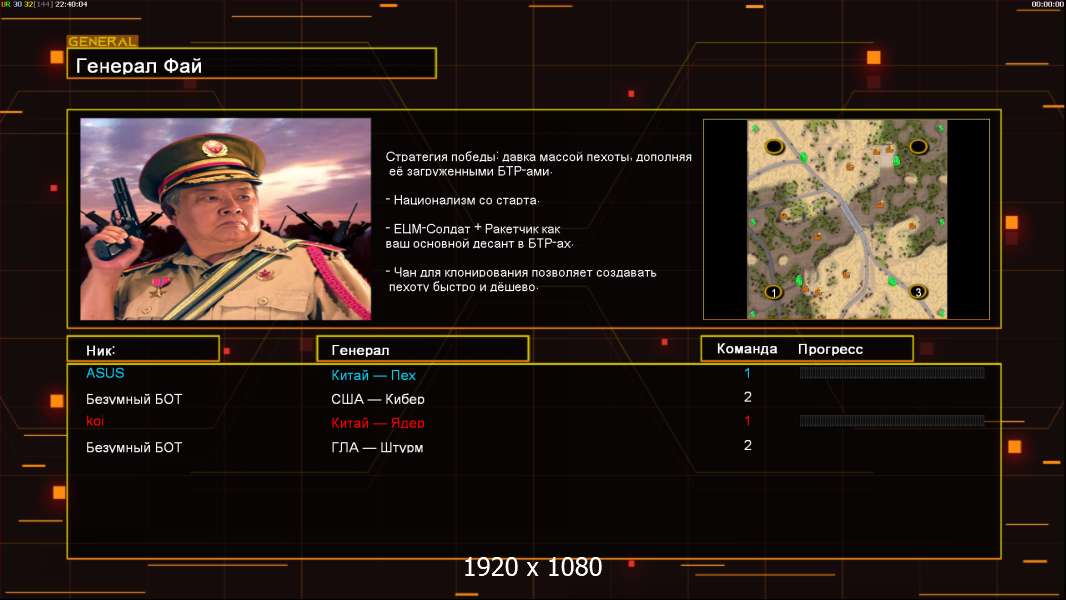Select 'Безумный БОТ' in the США row
The width and height of the screenshot is (1066, 600).
[134, 399]
